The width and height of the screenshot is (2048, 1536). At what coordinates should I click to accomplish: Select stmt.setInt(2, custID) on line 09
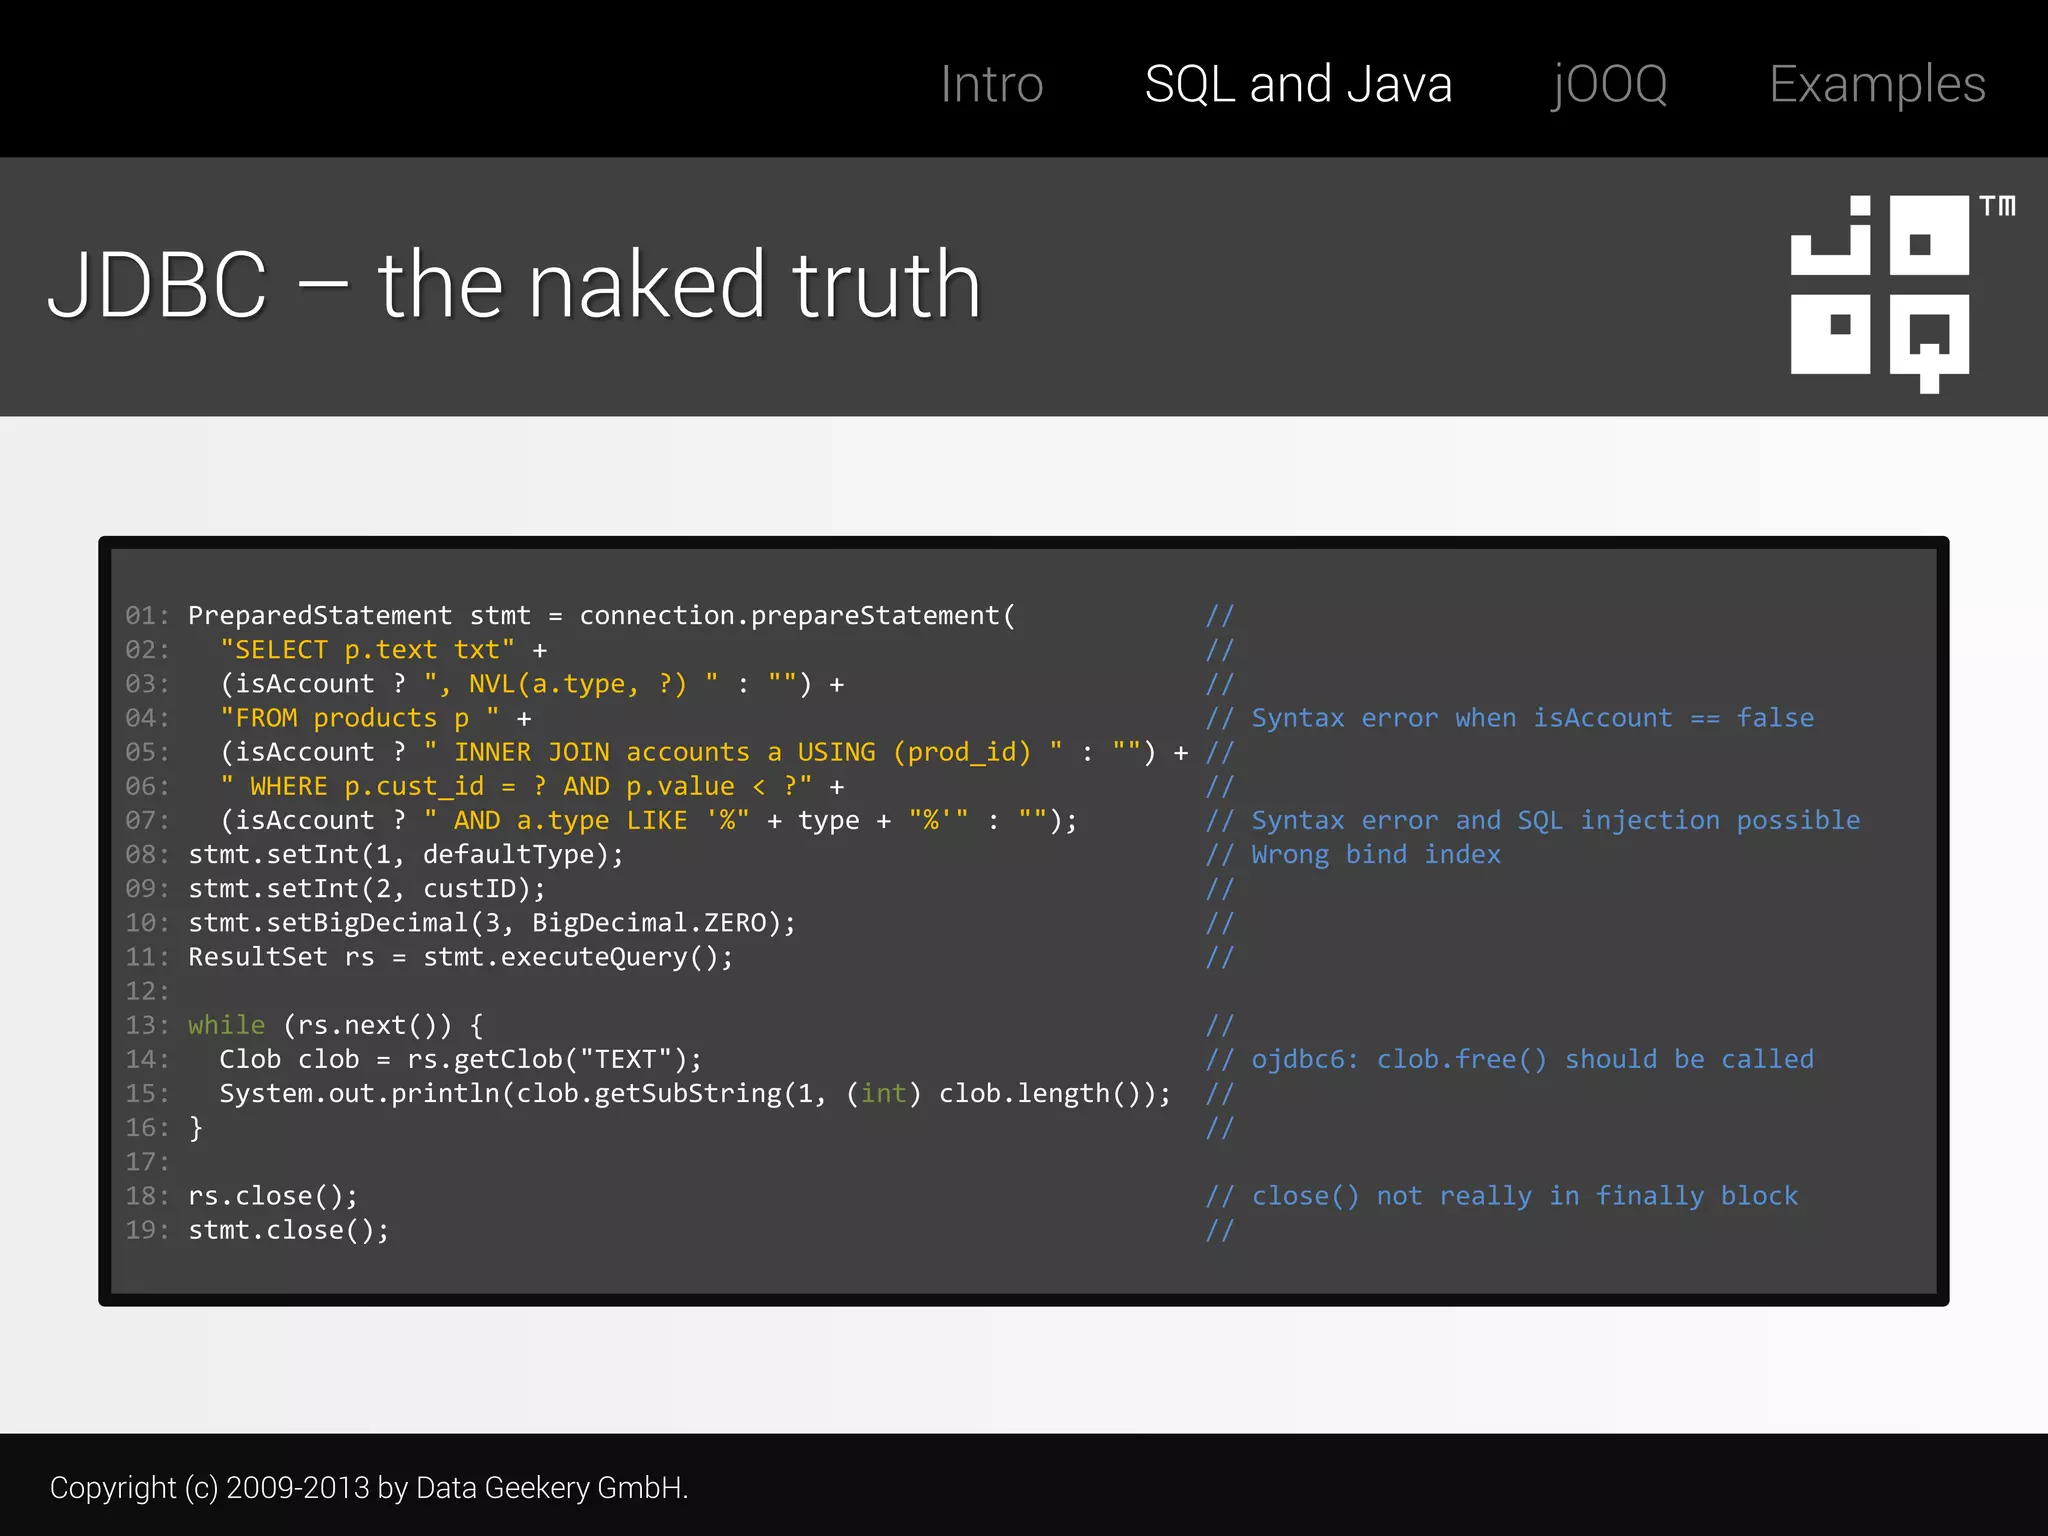click(367, 889)
